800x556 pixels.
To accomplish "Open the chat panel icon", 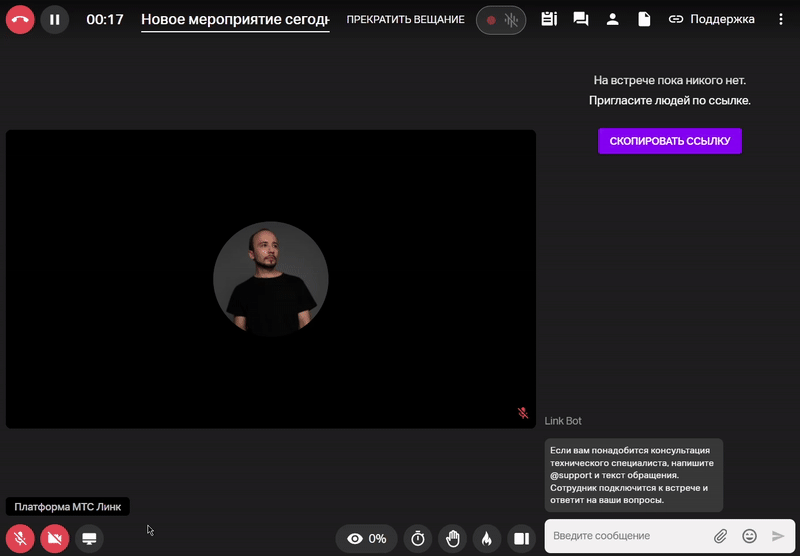I will (x=580, y=19).
